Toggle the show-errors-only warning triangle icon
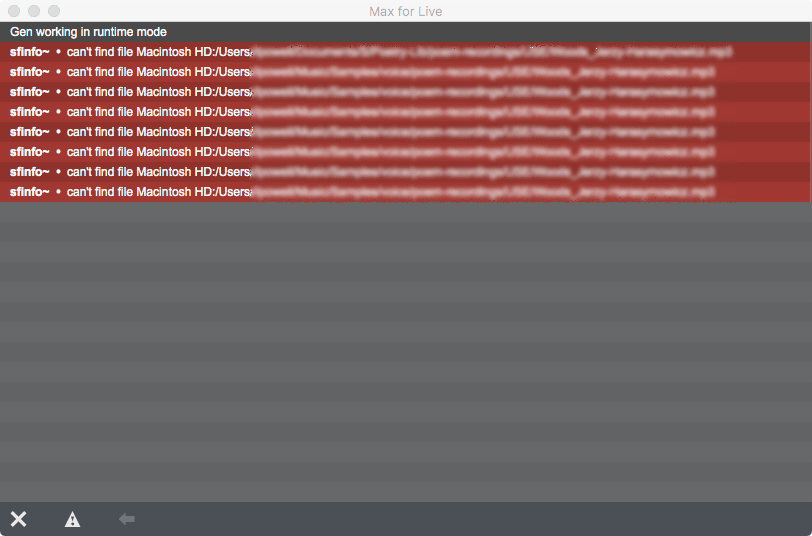812x536 pixels. click(72, 519)
